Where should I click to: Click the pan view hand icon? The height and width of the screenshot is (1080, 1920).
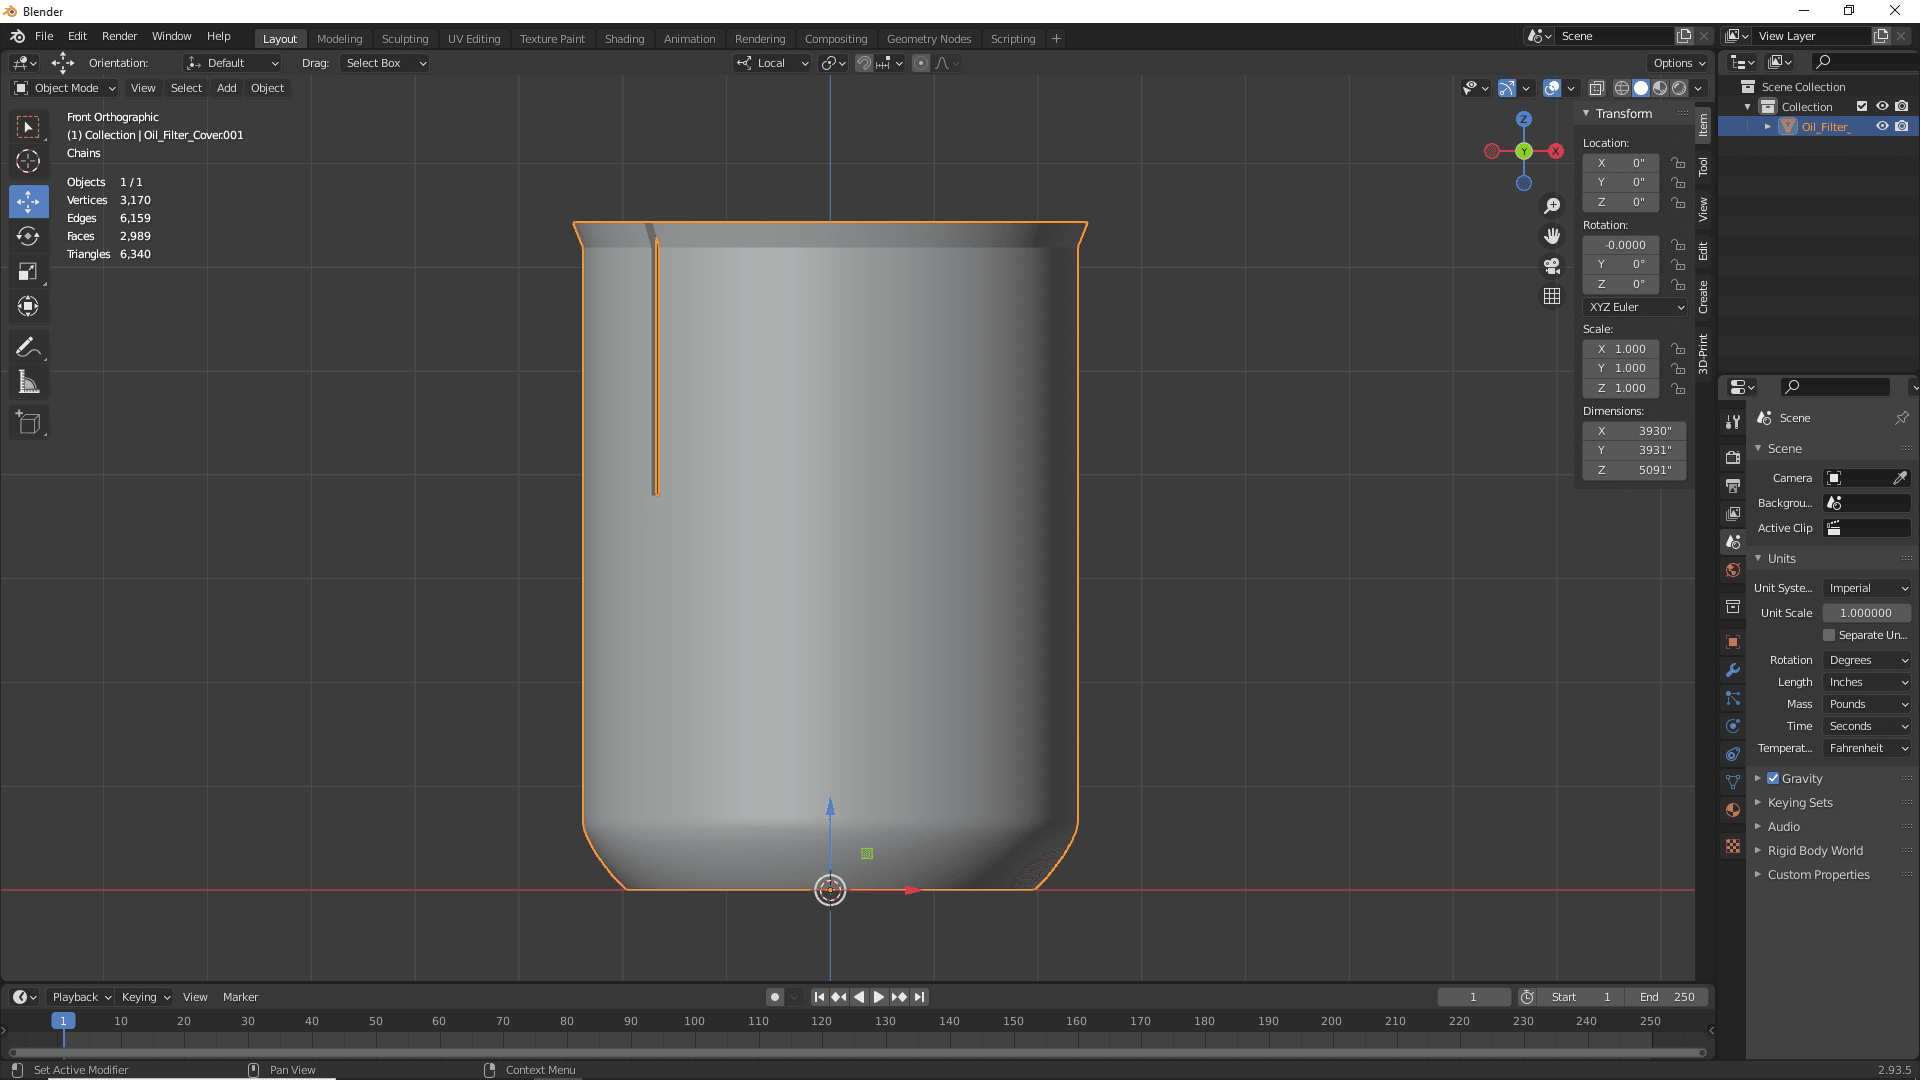coord(1552,236)
